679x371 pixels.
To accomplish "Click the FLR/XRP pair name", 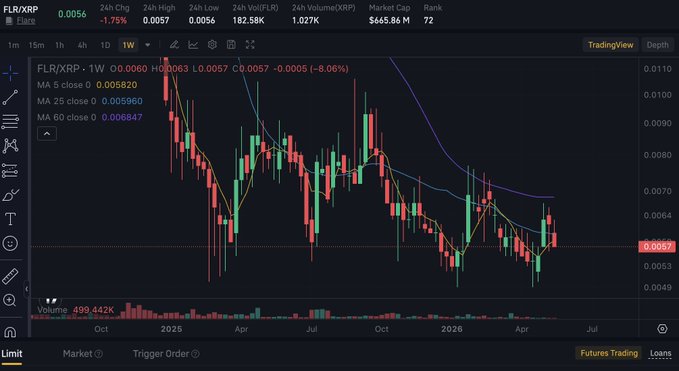I will click(x=21, y=9).
